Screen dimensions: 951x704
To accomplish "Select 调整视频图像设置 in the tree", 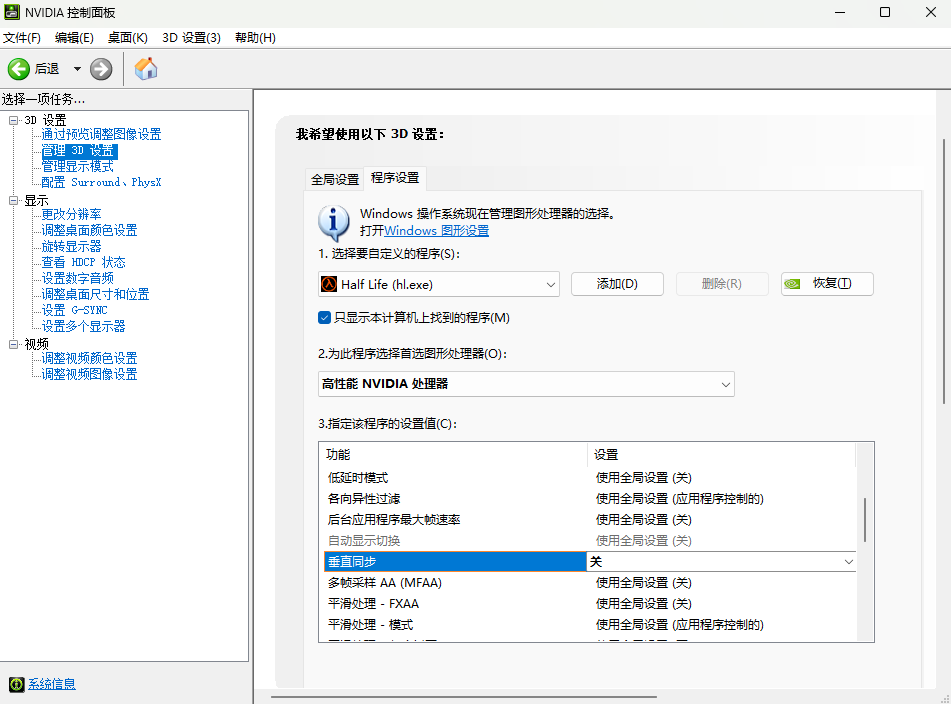I will pyautogui.click(x=89, y=374).
